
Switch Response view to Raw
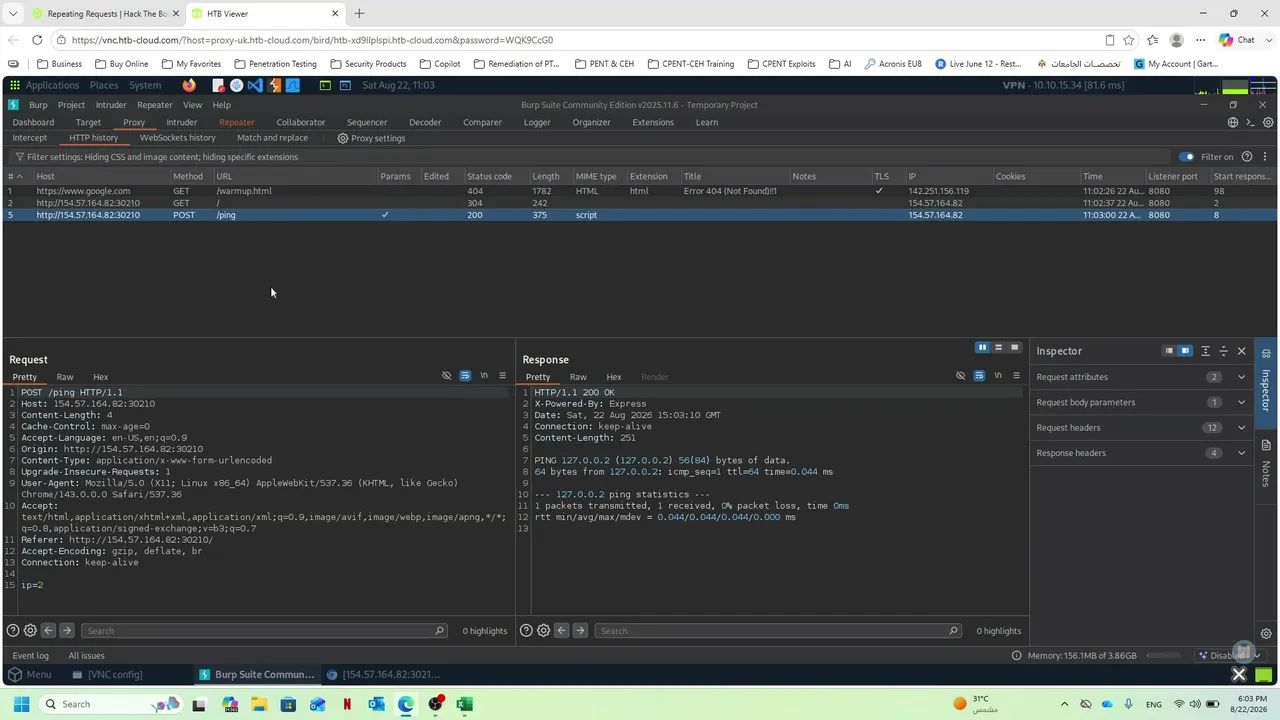click(578, 377)
